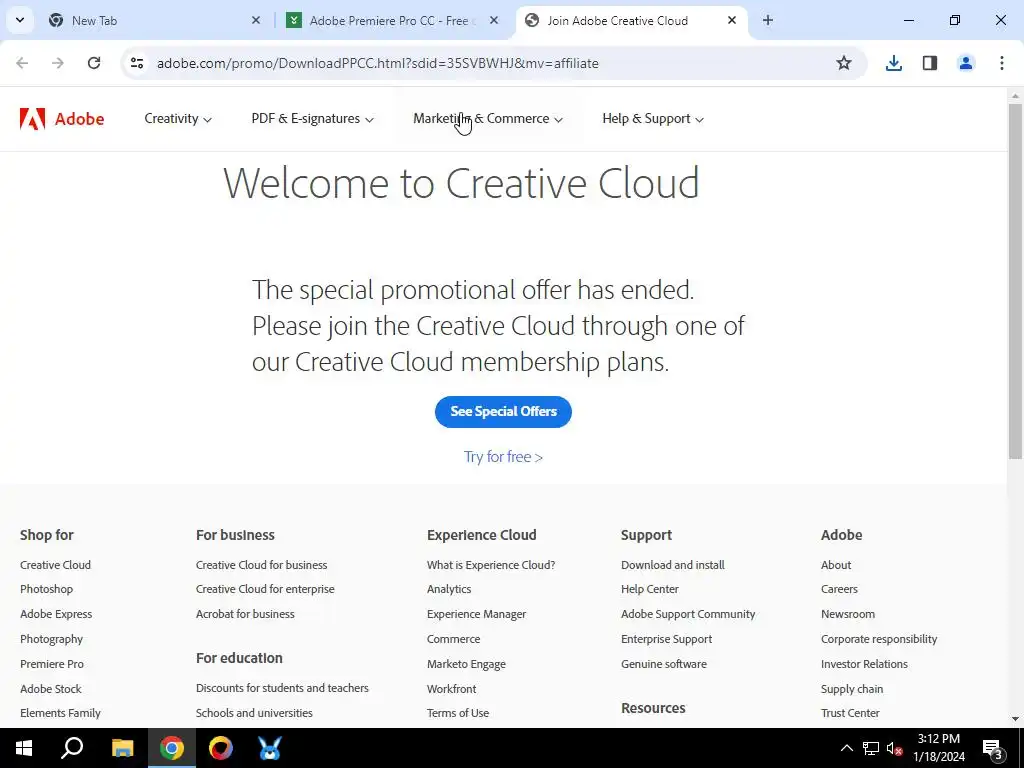Open Download and install link
The width and height of the screenshot is (1024, 768).
[x=673, y=565]
